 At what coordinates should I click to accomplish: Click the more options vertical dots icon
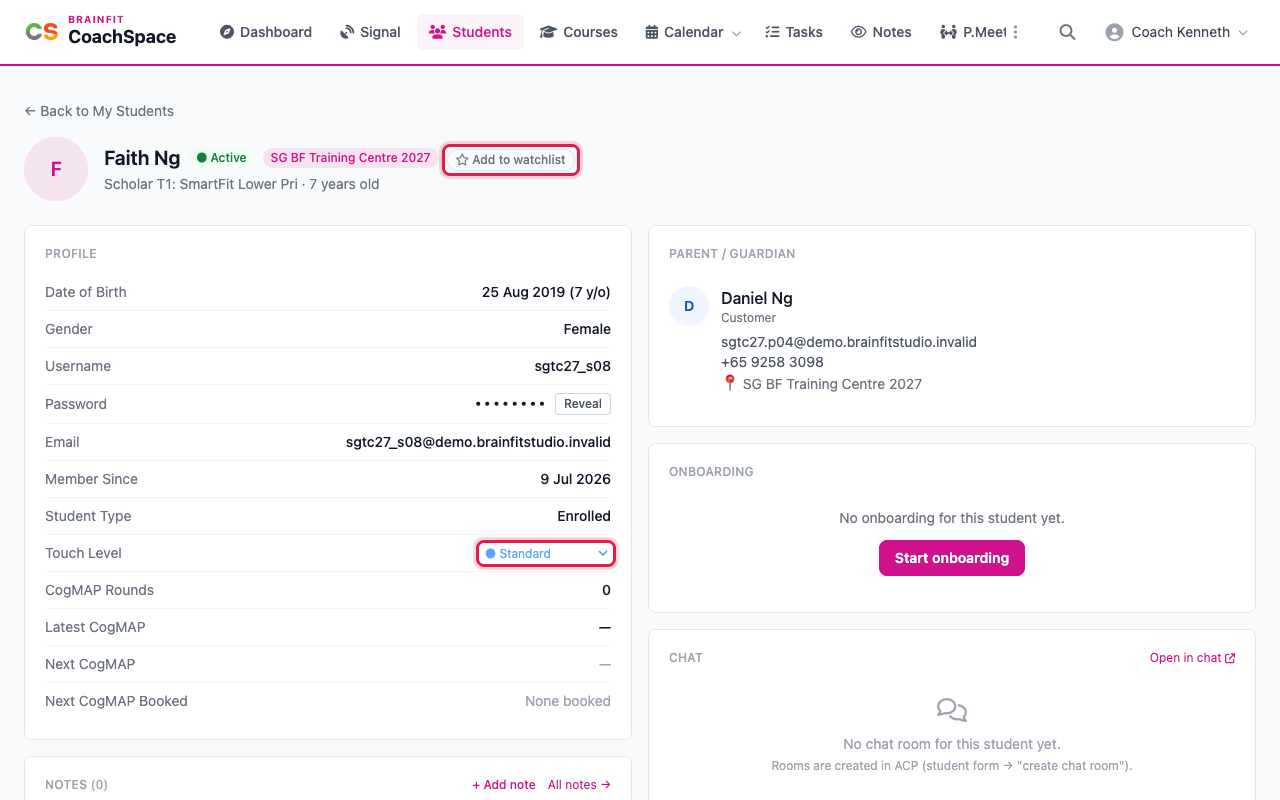coord(1016,32)
